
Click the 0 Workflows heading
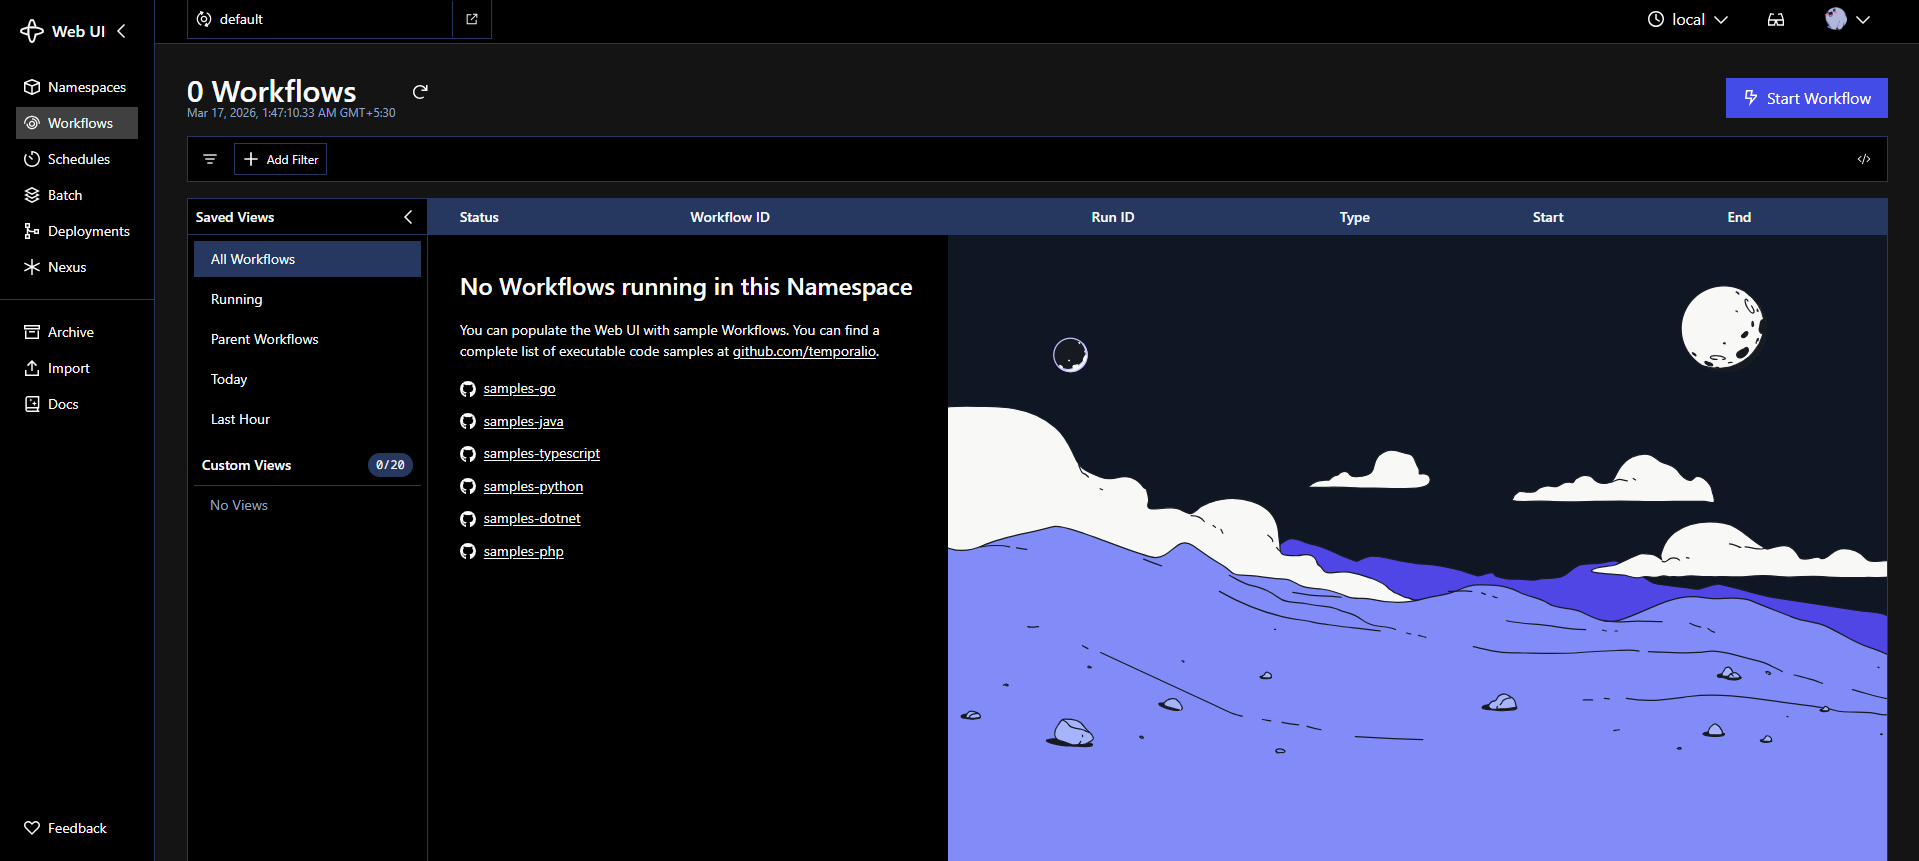(271, 91)
